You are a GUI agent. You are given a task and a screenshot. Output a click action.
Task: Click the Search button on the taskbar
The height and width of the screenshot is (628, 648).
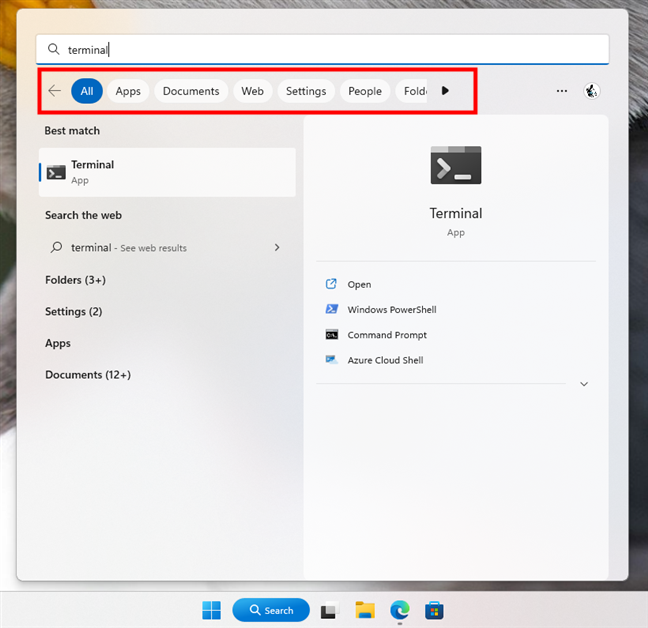point(271,610)
